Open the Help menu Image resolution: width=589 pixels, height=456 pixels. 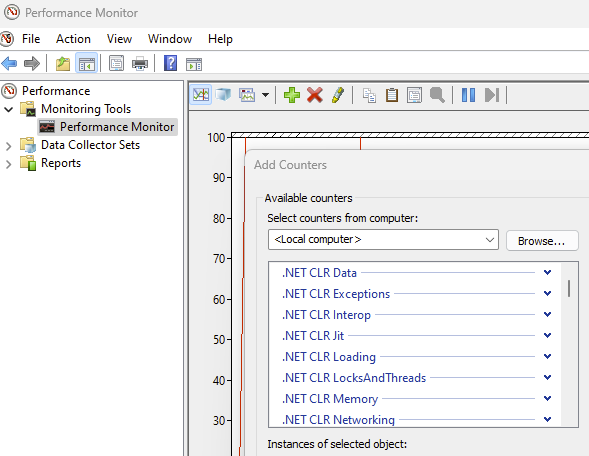point(220,39)
